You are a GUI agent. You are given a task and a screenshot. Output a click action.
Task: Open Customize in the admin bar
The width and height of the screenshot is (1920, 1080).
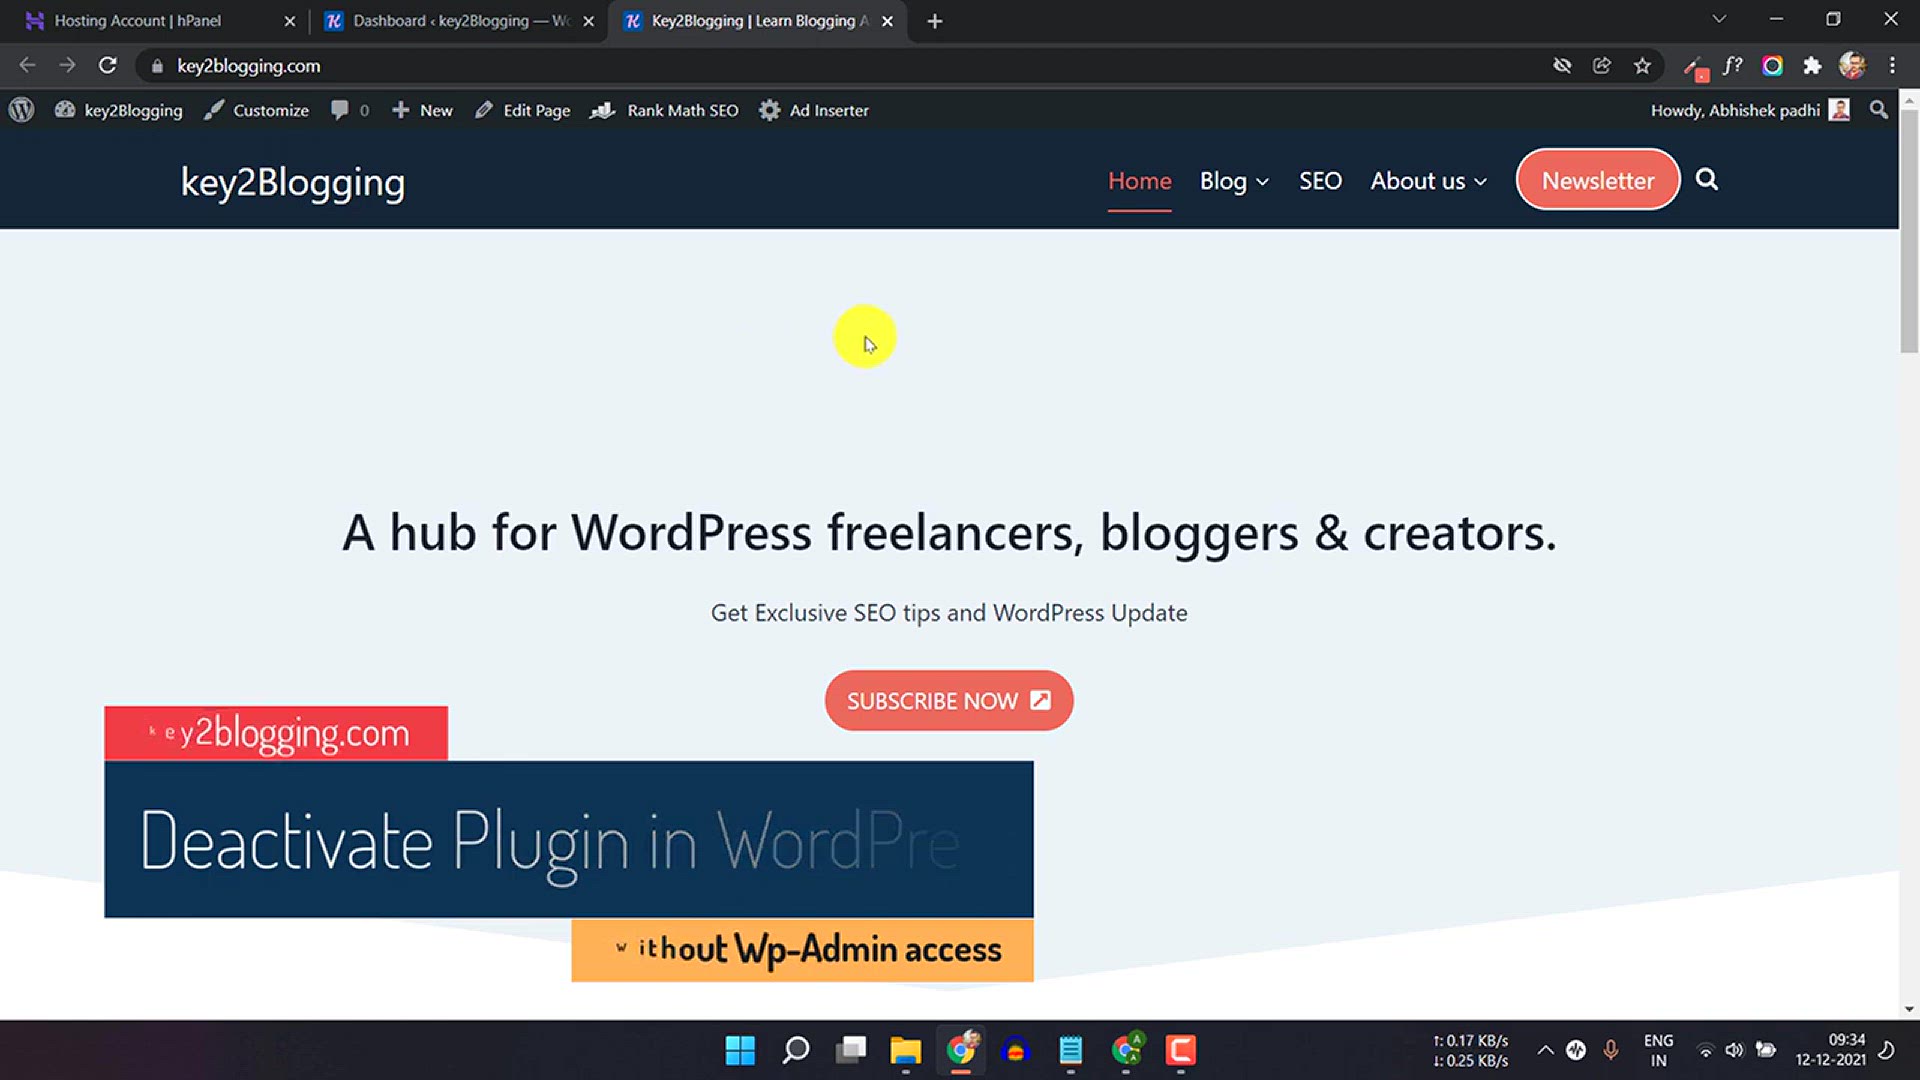(x=256, y=110)
